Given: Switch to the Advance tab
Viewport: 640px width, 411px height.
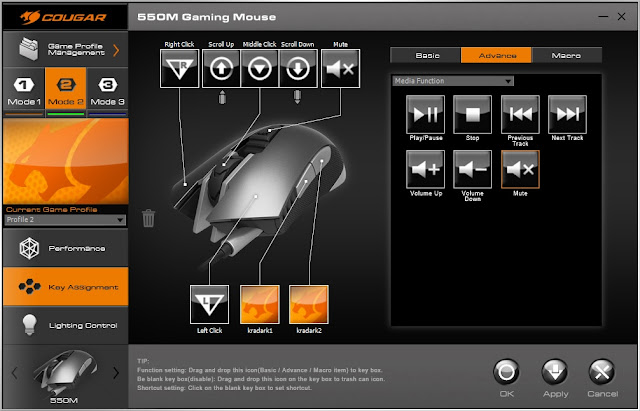Looking at the screenshot, I should coord(496,55).
